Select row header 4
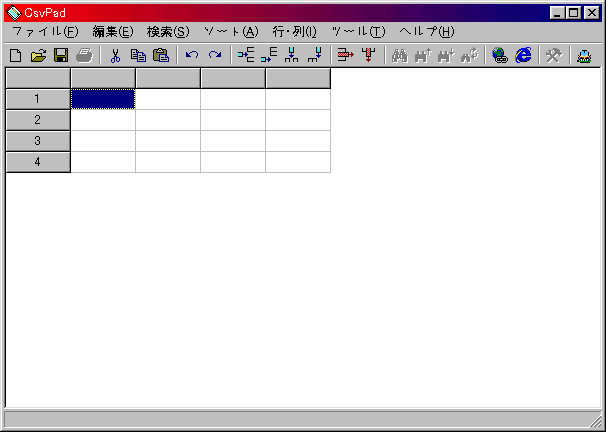This screenshot has width=606, height=432. [x=38, y=162]
